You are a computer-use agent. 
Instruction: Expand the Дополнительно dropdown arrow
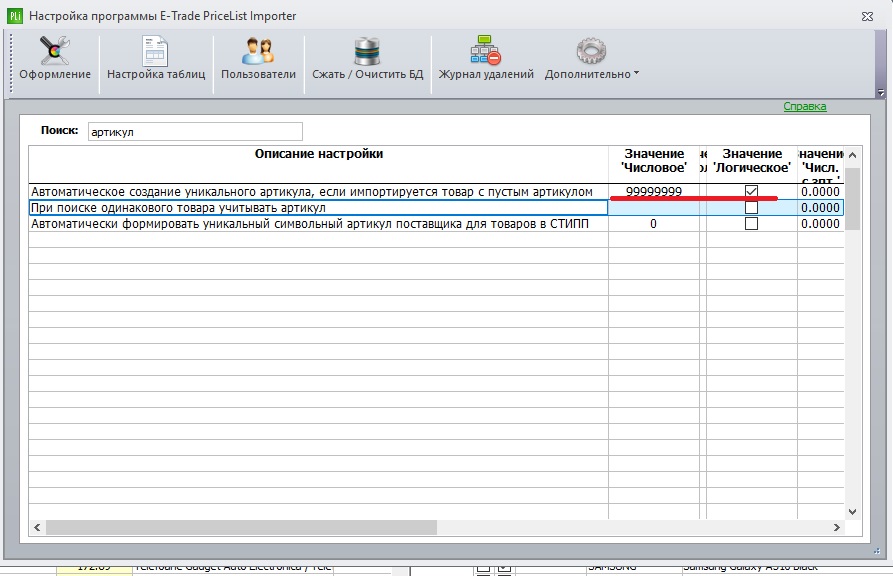(x=636, y=73)
